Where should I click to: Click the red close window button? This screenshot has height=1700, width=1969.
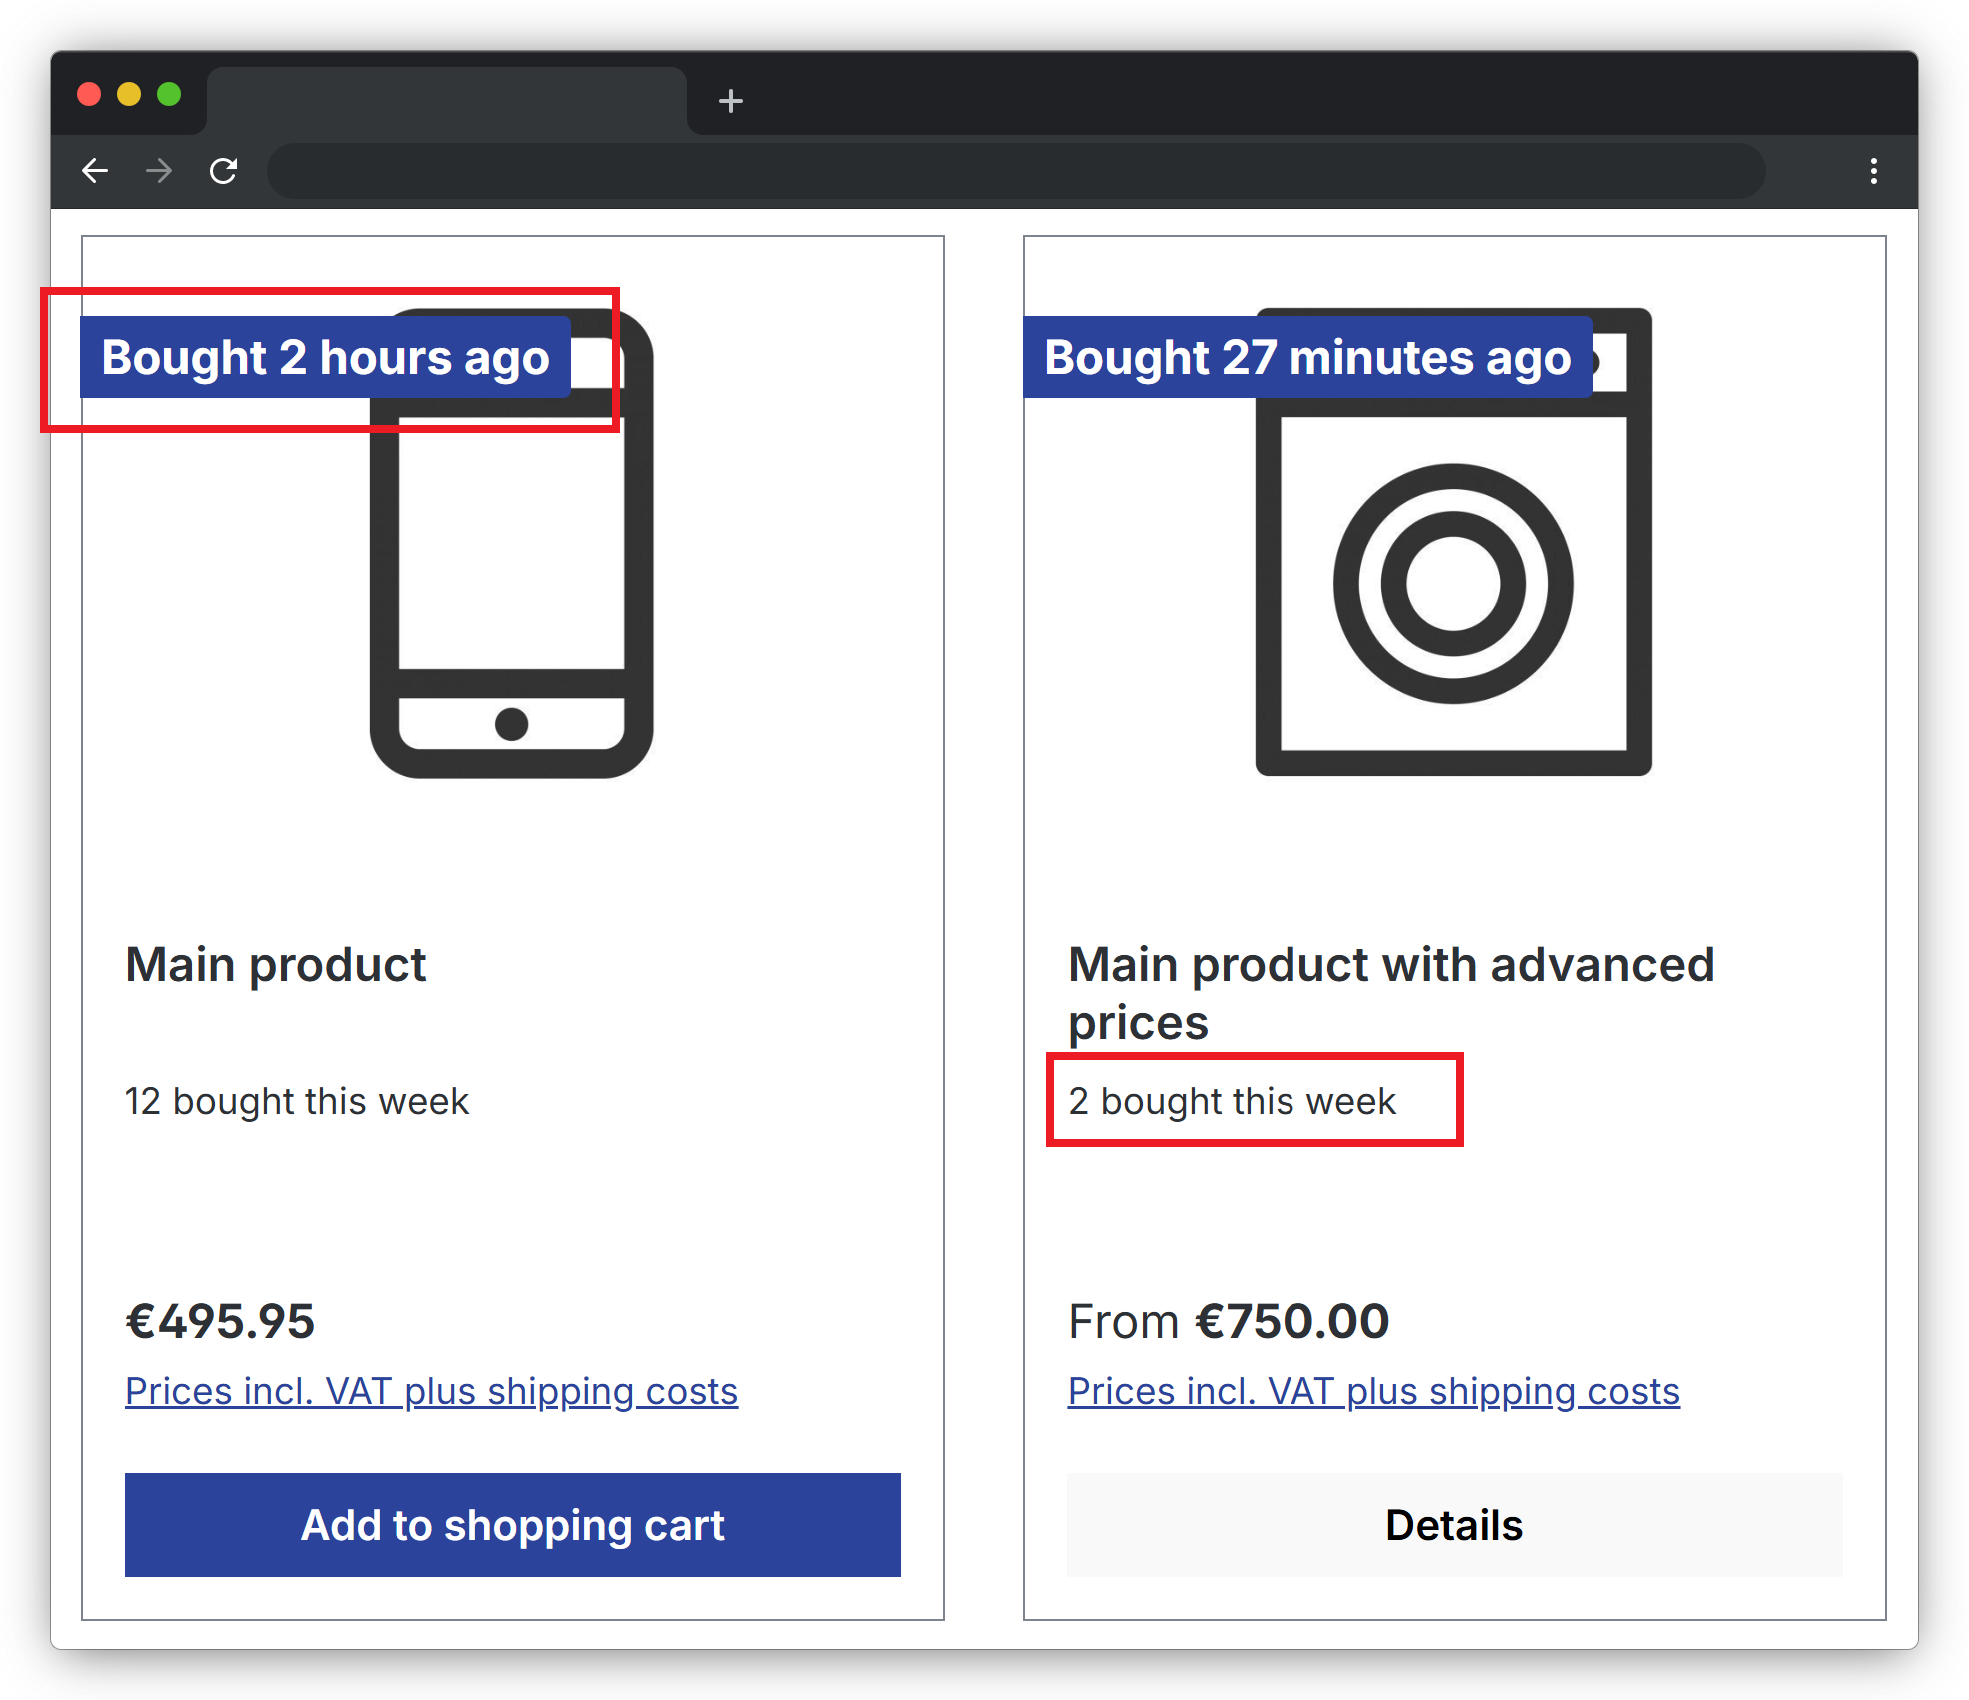[x=89, y=94]
